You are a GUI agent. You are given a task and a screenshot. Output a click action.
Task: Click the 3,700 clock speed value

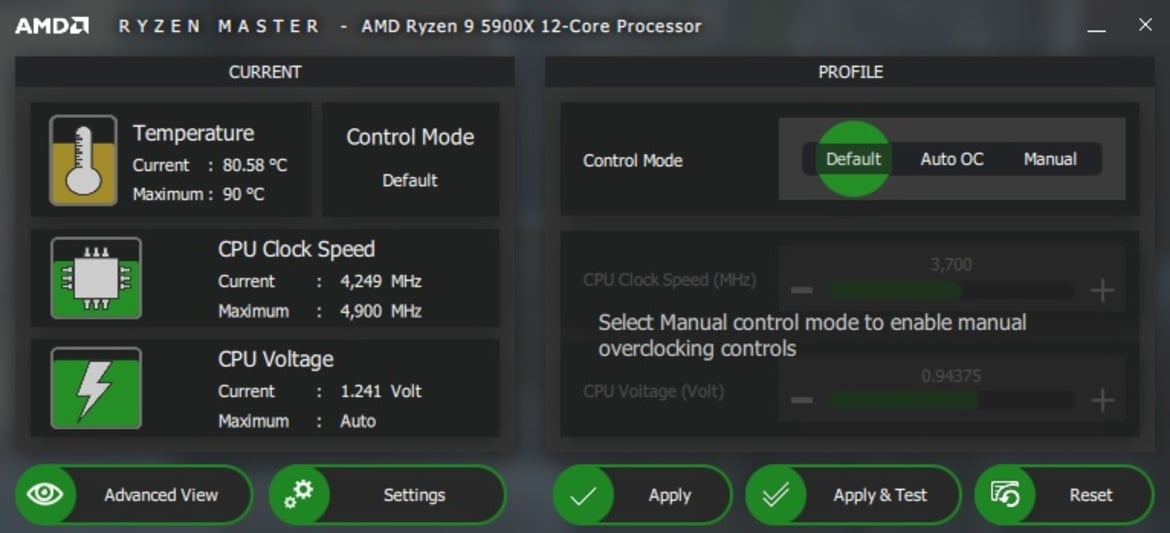pos(951,264)
